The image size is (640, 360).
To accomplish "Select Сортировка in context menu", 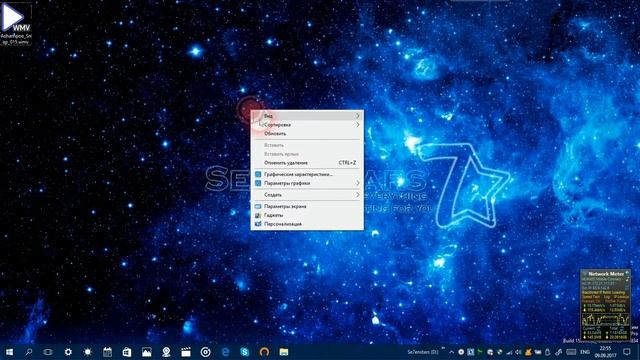I will coord(307,125).
